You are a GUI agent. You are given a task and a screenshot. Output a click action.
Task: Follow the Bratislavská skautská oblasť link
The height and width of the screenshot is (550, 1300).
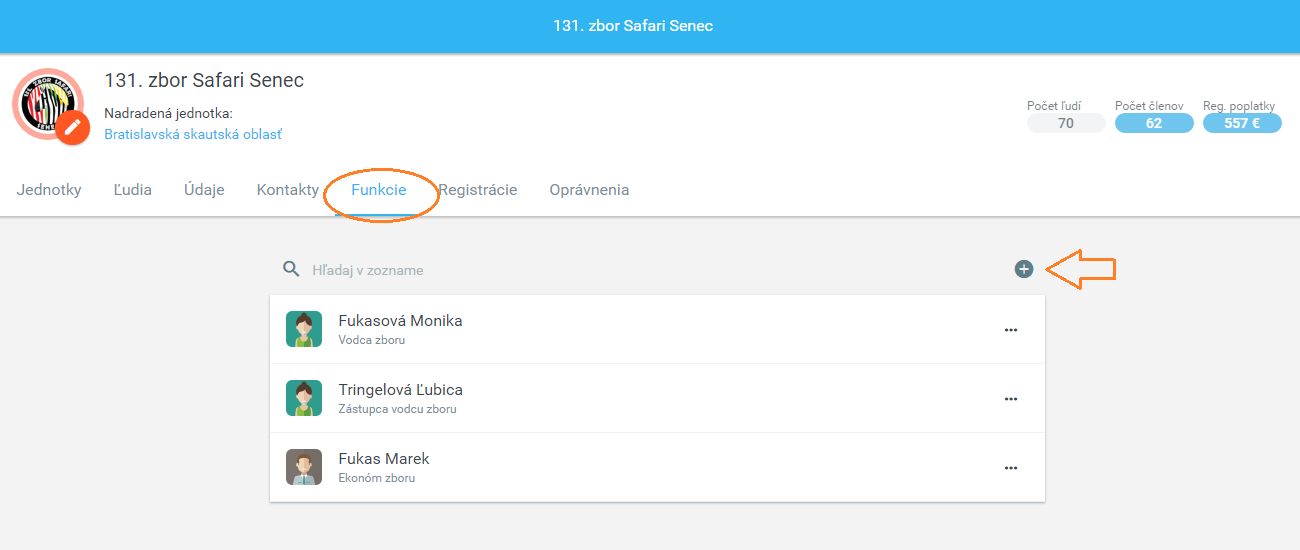pos(193,134)
